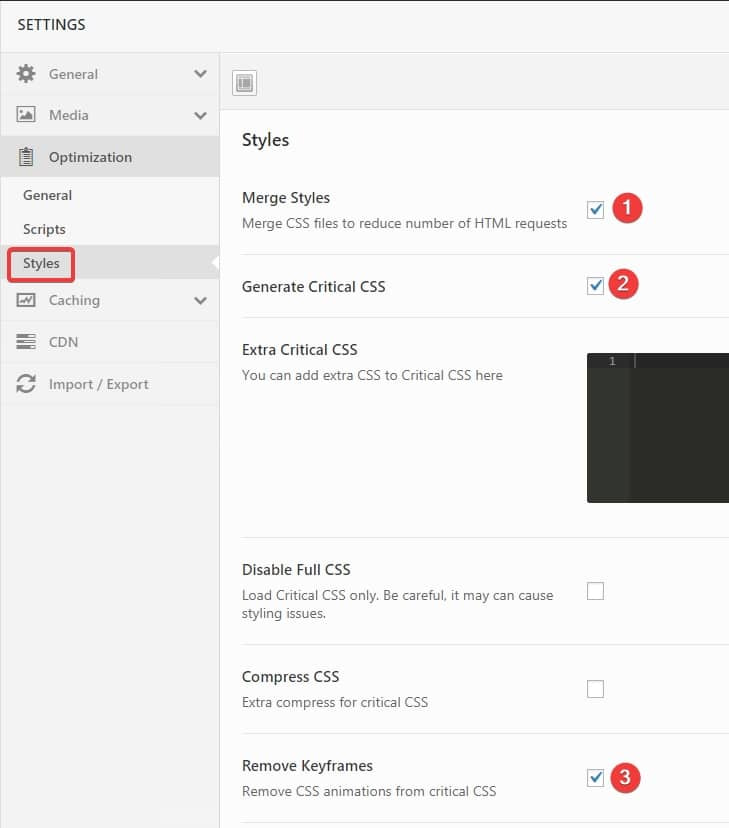Click line number 1 in code editor

(x=612, y=361)
